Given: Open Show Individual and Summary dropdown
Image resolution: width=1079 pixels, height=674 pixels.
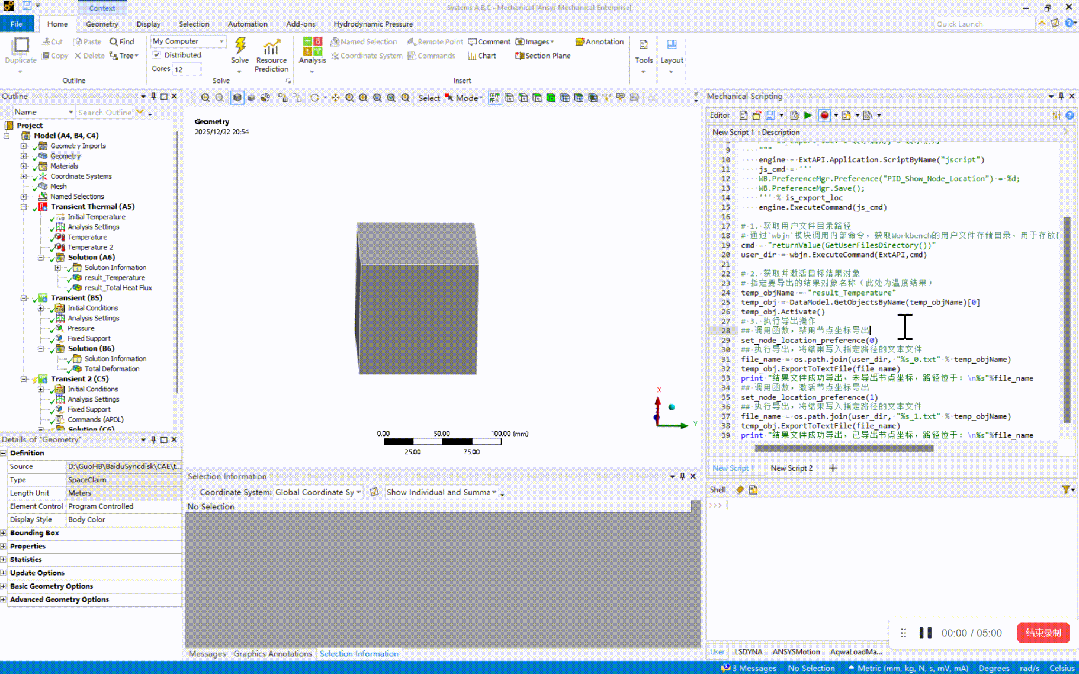Looking at the screenshot, I should click(x=442, y=492).
